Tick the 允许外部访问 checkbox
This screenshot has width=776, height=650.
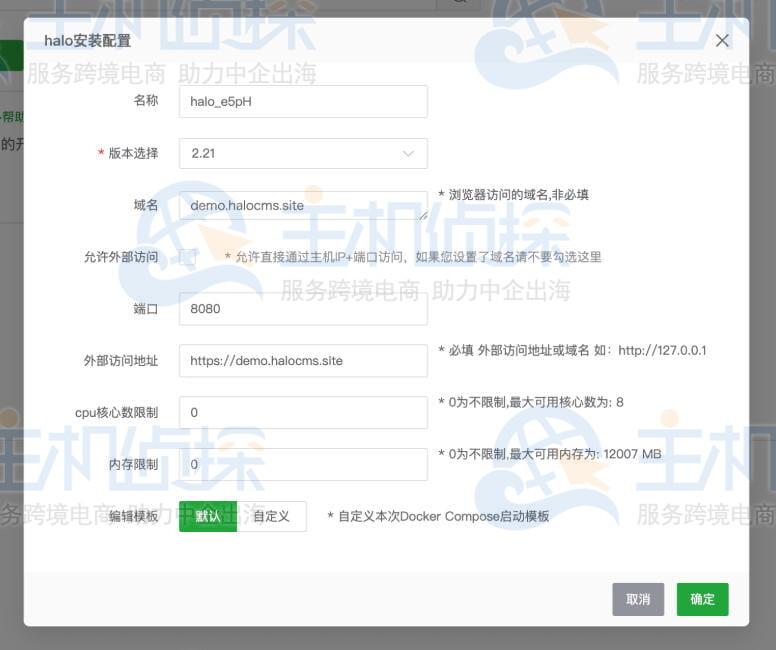coord(188,257)
